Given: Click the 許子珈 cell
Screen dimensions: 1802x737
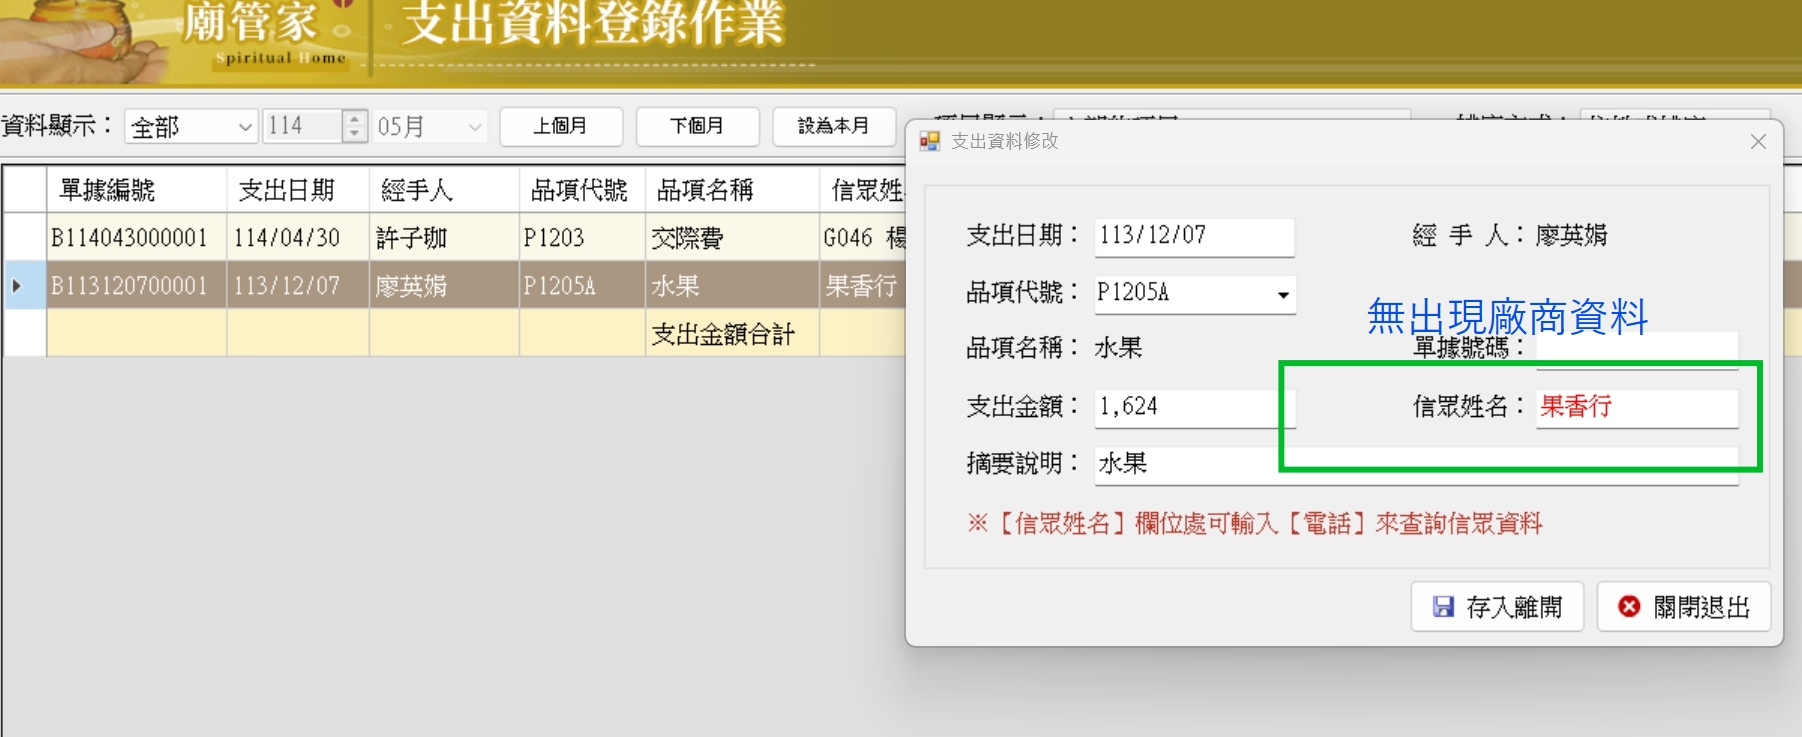Looking at the screenshot, I should coord(444,238).
